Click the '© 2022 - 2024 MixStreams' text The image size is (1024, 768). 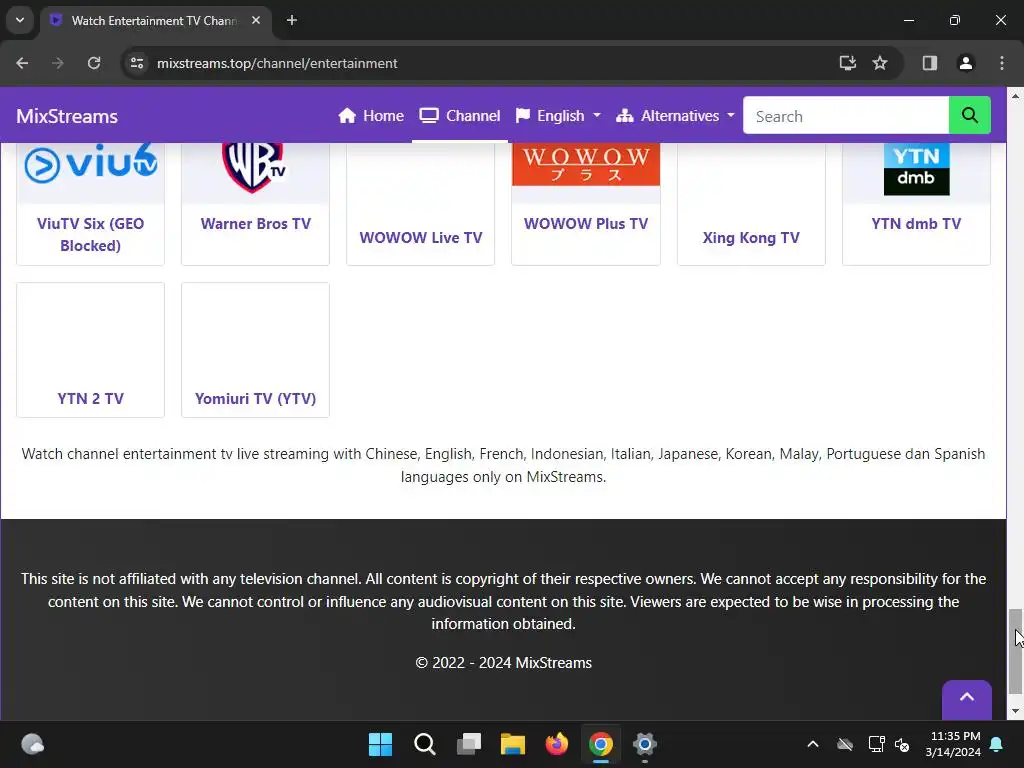(504, 662)
